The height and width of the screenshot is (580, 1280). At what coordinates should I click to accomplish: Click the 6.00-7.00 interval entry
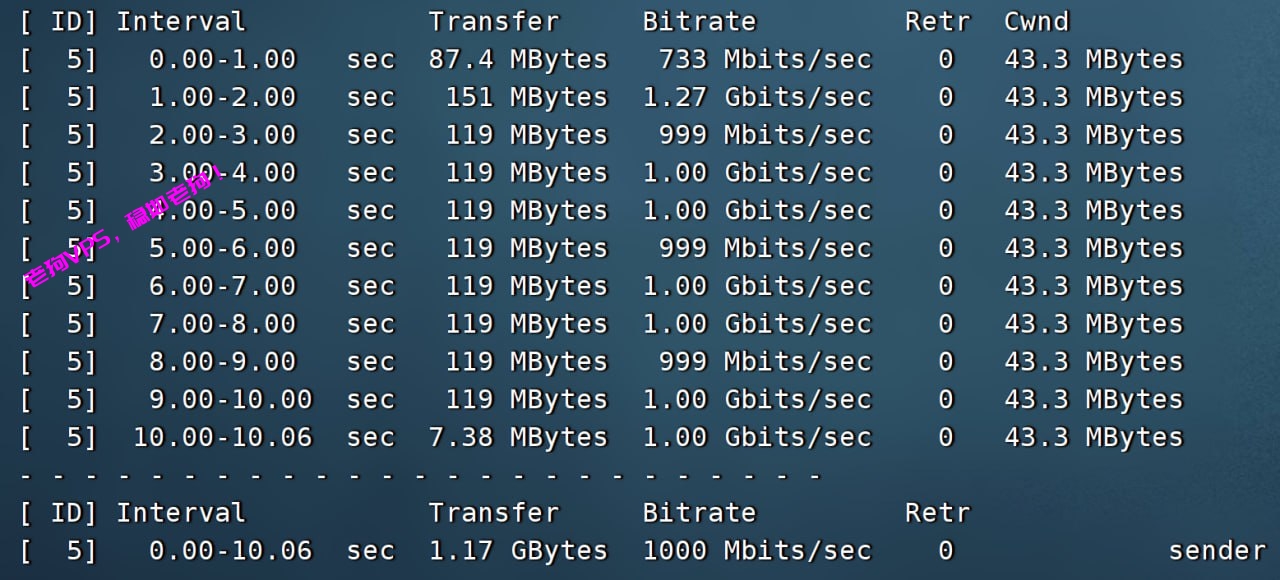(x=222, y=286)
